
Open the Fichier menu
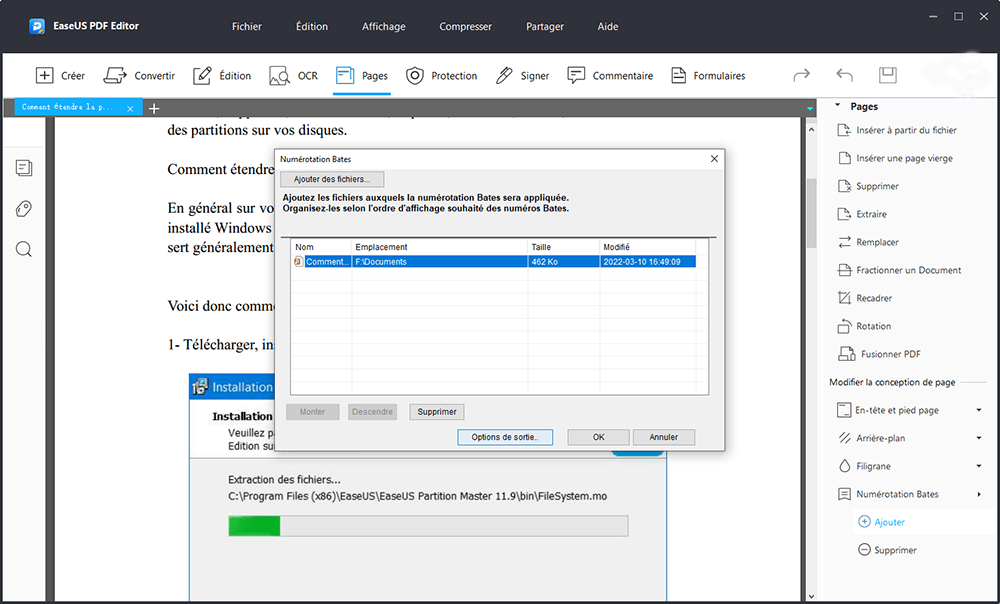click(247, 26)
